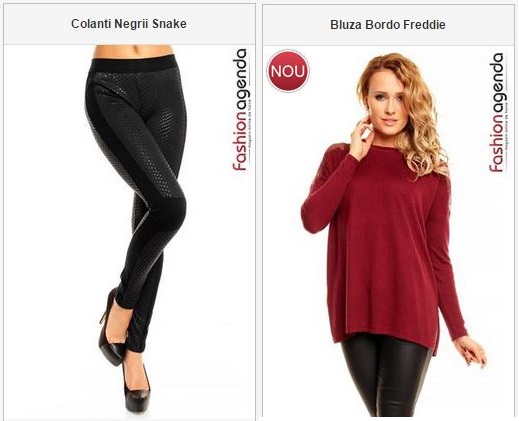Screen dimensions: 519x421
Task: Click gray header bar of Colanti card
Action: pyautogui.click(x=129, y=24)
